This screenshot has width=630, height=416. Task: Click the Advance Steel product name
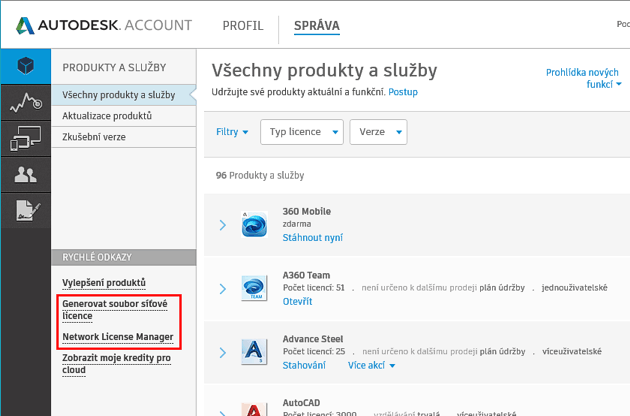(313, 339)
